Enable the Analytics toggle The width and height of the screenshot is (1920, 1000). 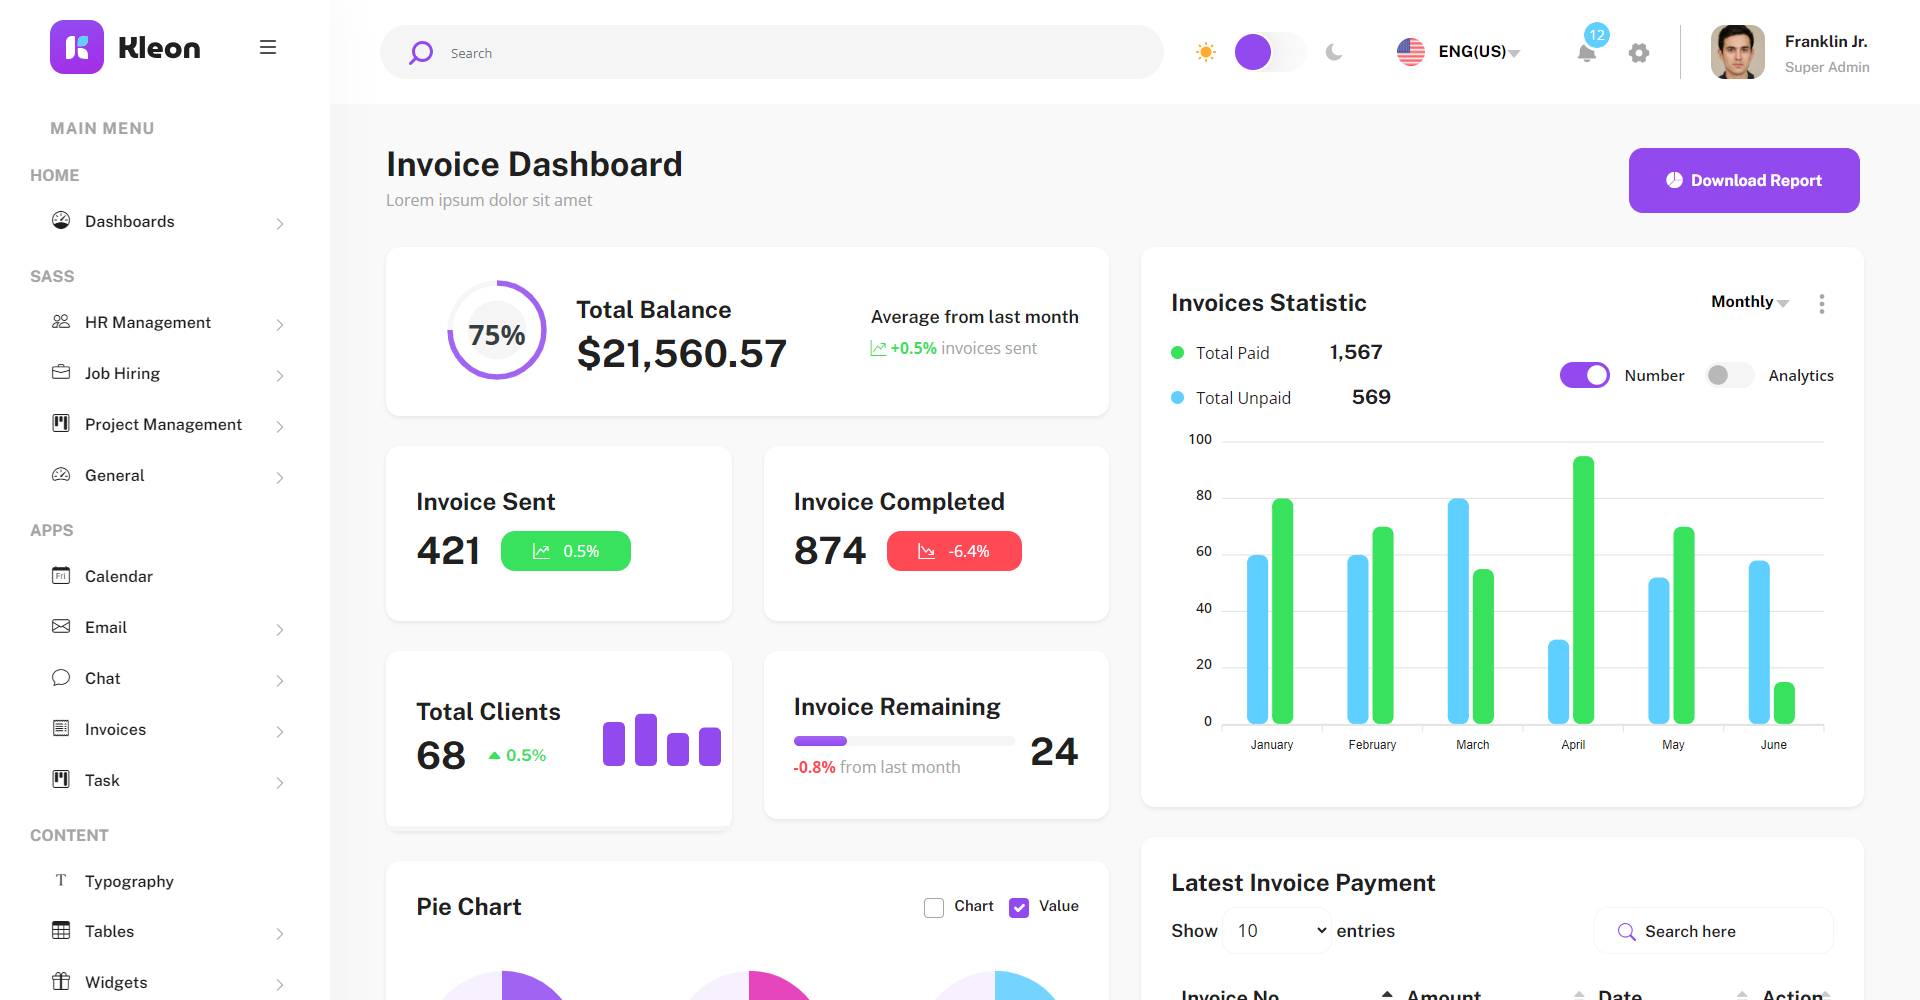point(1729,375)
